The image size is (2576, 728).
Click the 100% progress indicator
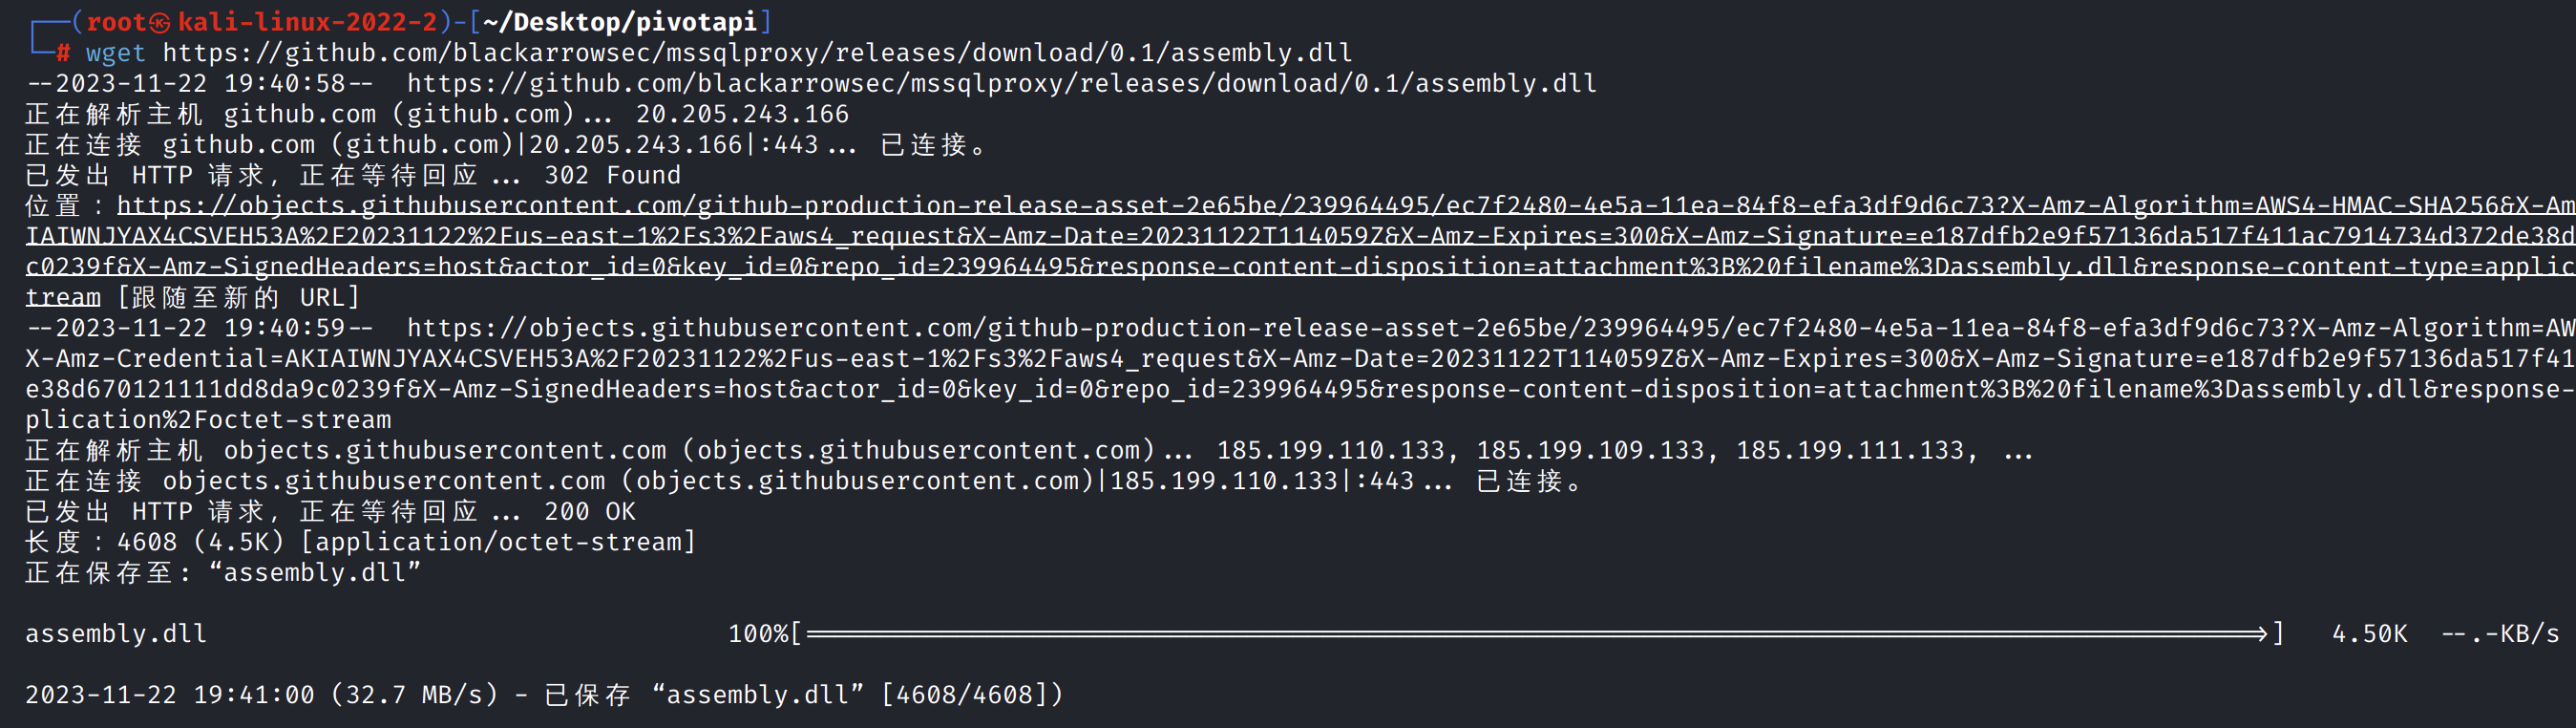758,634
